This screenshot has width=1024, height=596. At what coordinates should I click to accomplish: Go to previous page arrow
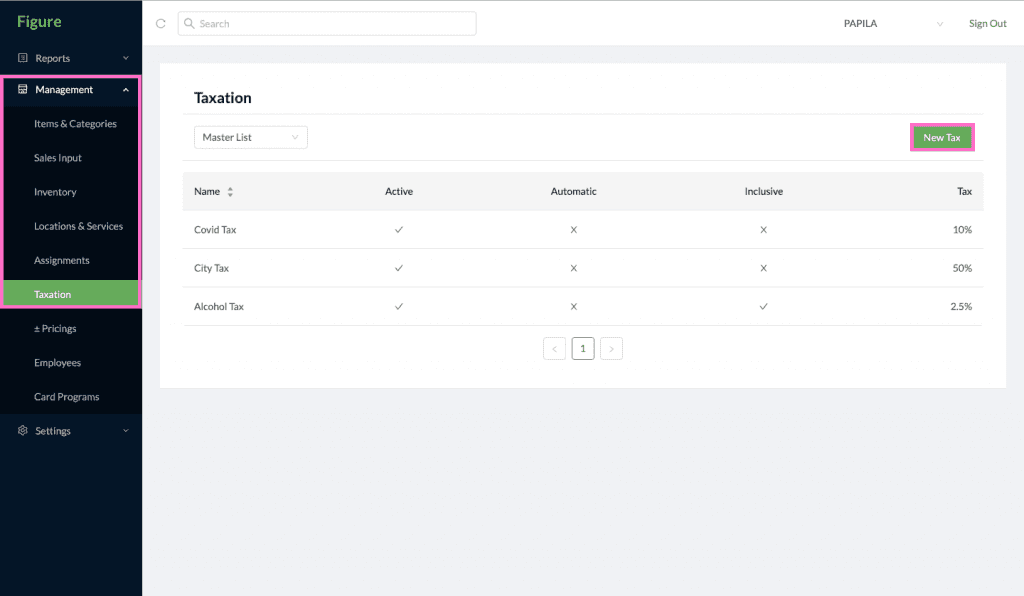point(554,349)
